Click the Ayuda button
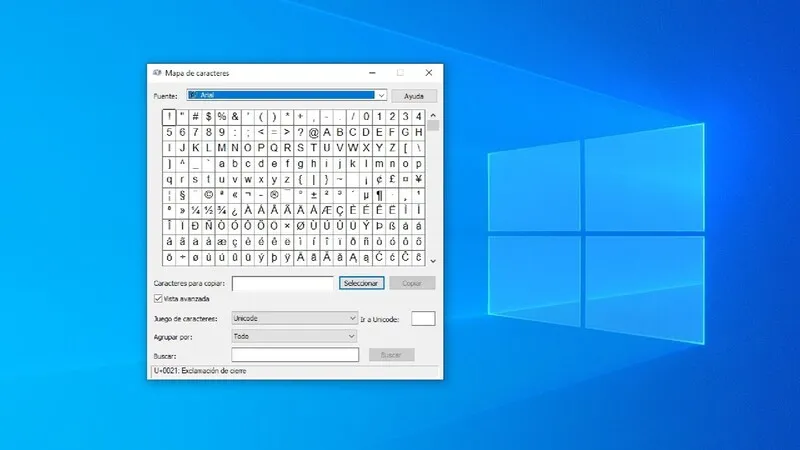 tap(414, 96)
